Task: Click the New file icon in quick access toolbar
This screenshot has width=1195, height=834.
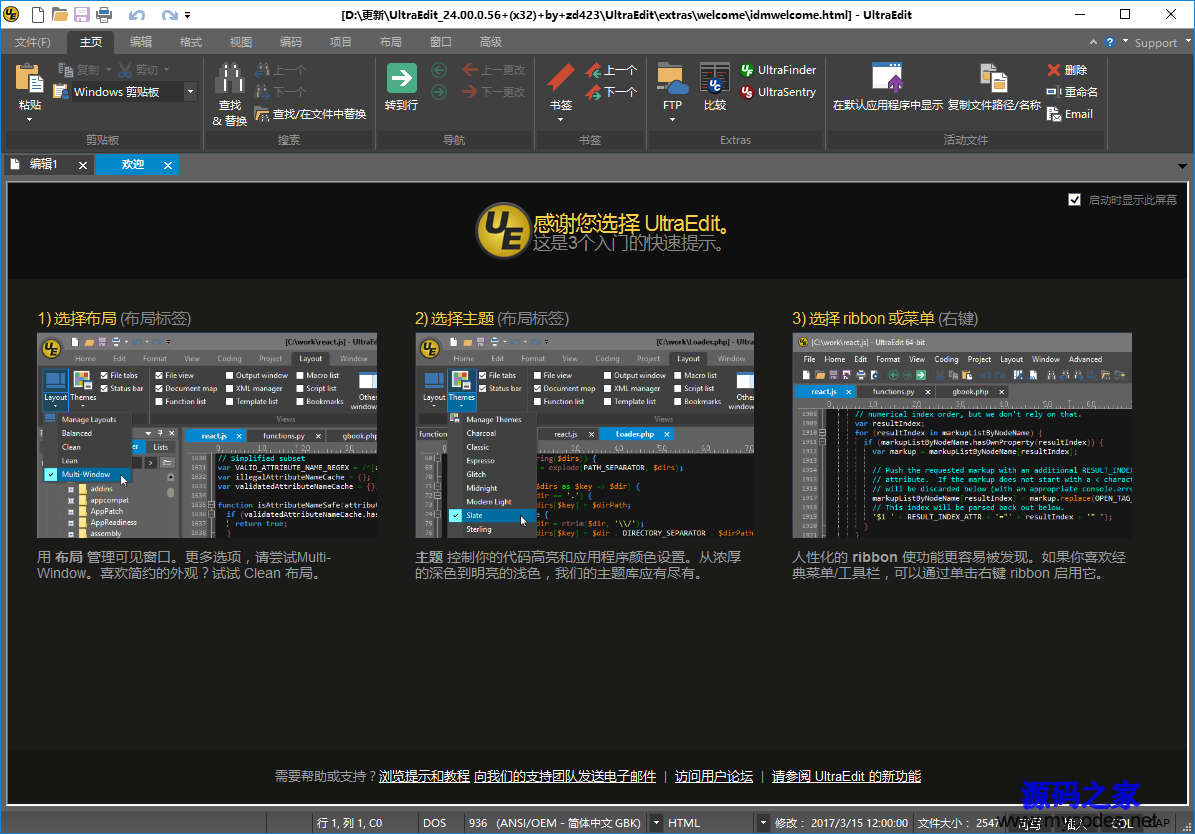Action: pyautogui.click(x=37, y=14)
